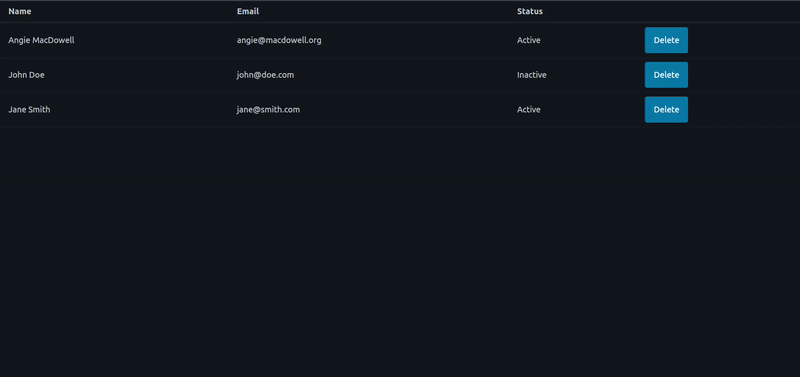Click blank space right of Angie's Delete button
This screenshot has width=800, height=377.
744,40
